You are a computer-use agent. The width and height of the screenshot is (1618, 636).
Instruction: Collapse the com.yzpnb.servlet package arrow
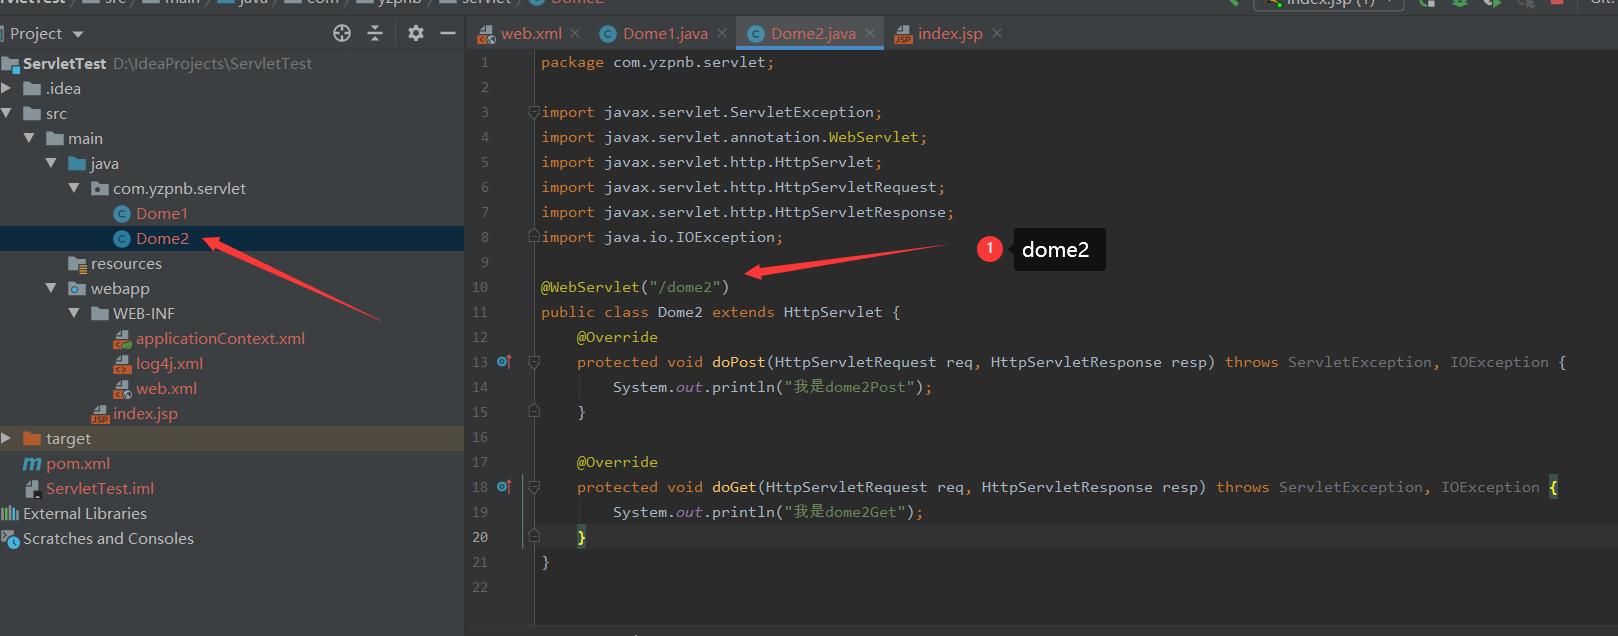pyautogui.click(x=74, y=188)
